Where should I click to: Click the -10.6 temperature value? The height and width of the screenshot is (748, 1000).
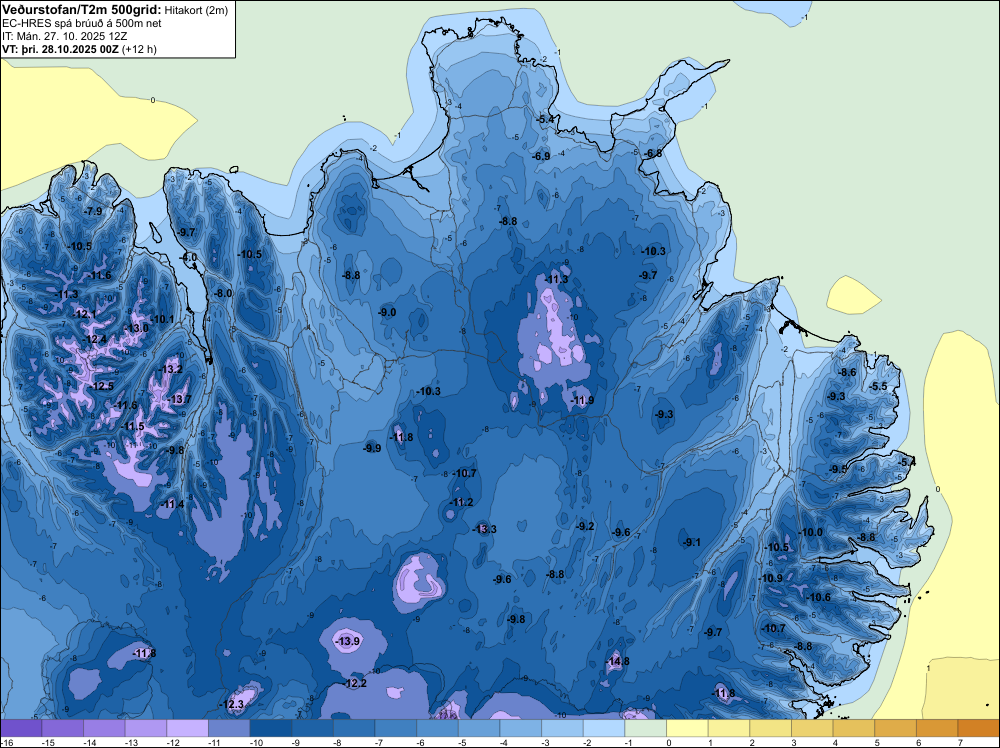[819, 598]
